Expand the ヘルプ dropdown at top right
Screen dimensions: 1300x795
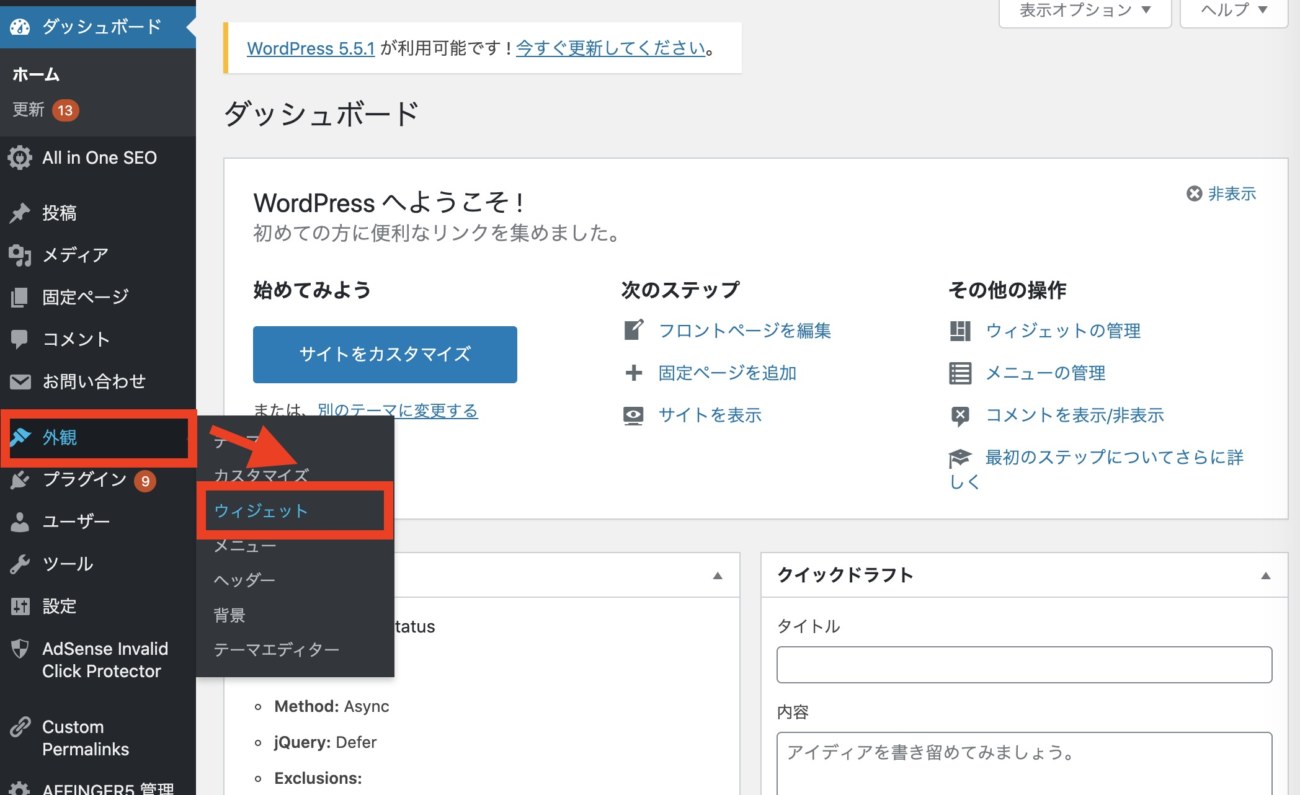pyautogui.click(x=1232, y=9)
